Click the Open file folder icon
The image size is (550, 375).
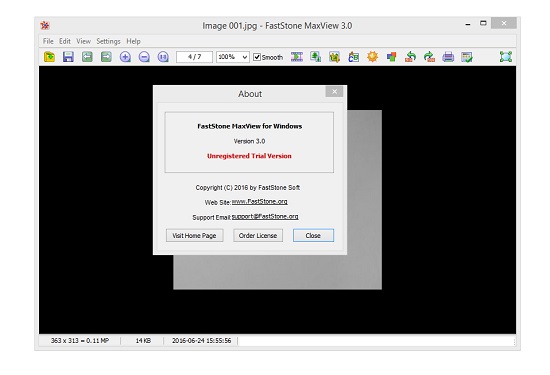click(49, 56)
